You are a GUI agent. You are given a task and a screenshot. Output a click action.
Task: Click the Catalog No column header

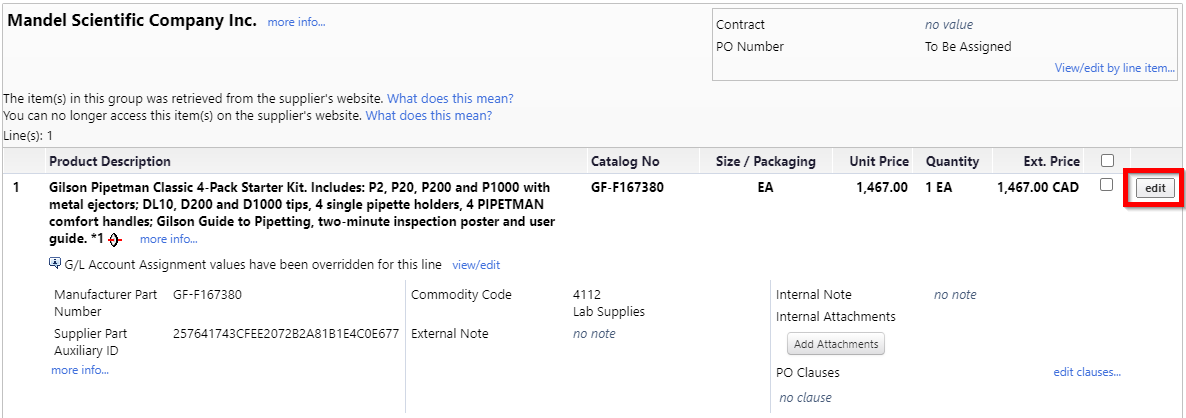pos(625,161)
